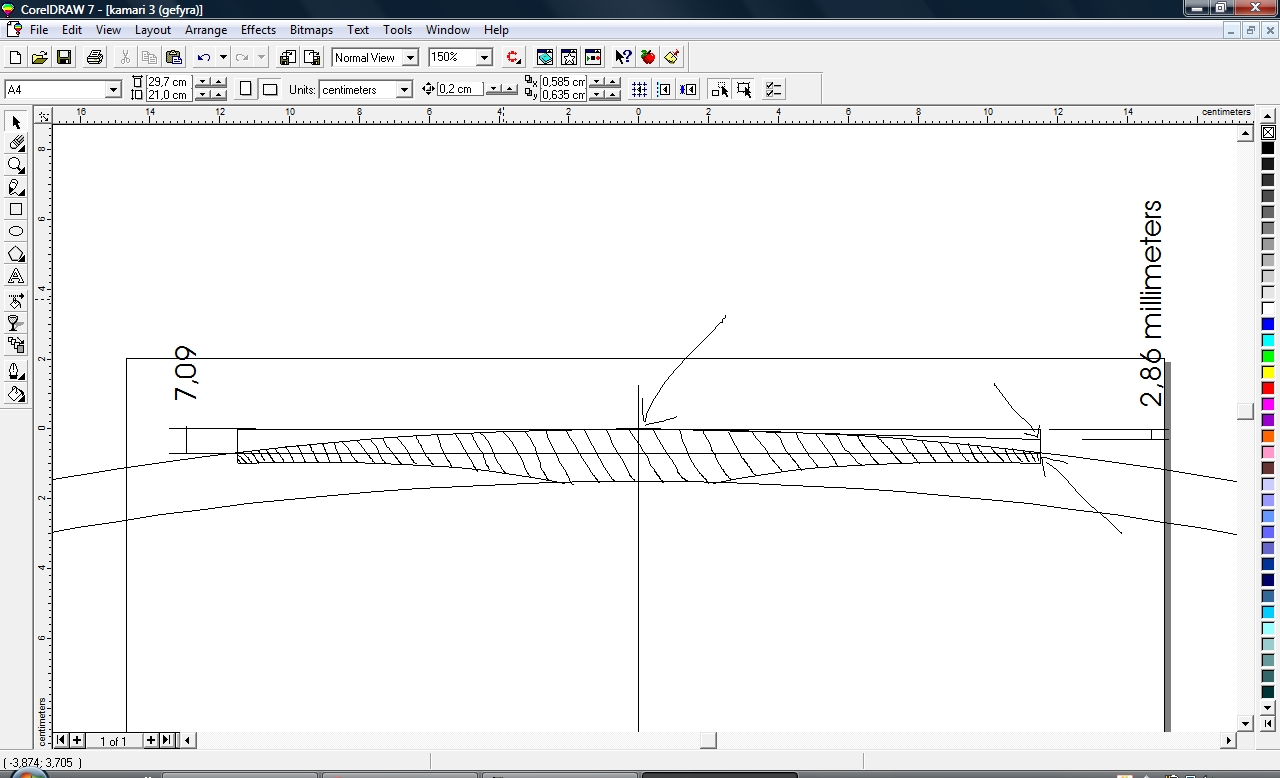
Task: Open the 150% zoom level dropdown
Action: (x=484, y=58)
